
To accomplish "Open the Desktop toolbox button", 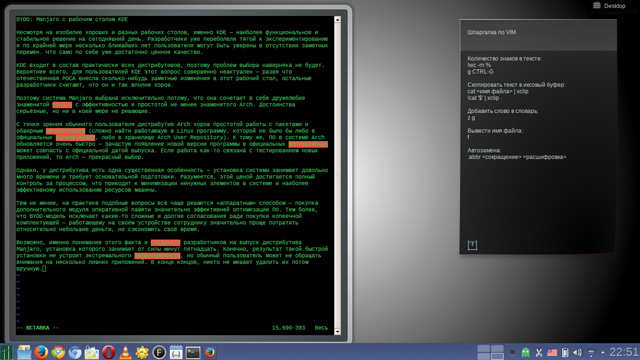I will [x=609, y=6].
